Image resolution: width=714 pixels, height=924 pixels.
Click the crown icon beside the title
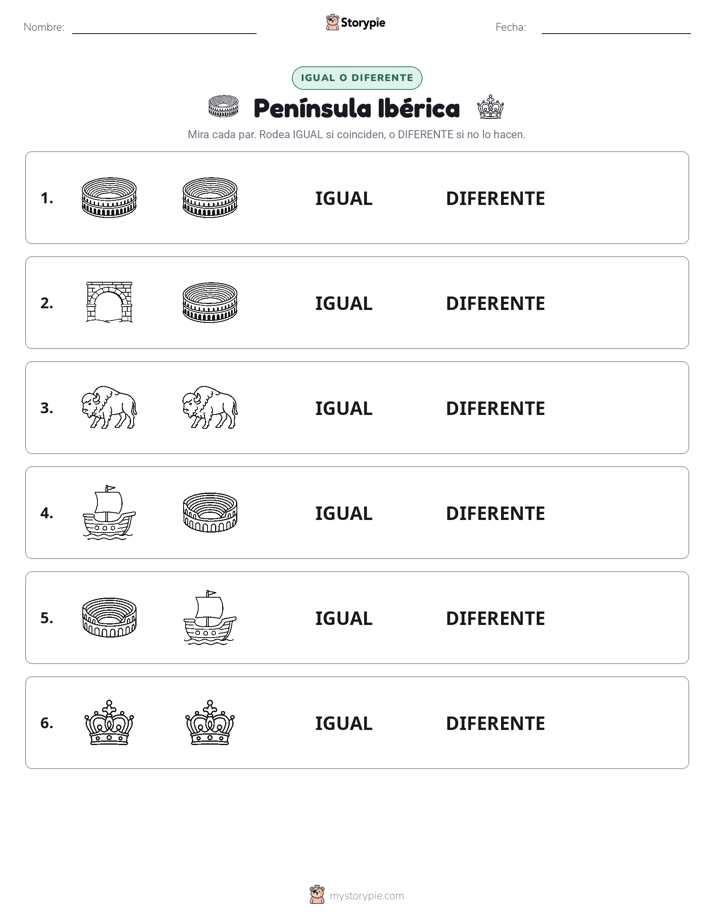490,107
